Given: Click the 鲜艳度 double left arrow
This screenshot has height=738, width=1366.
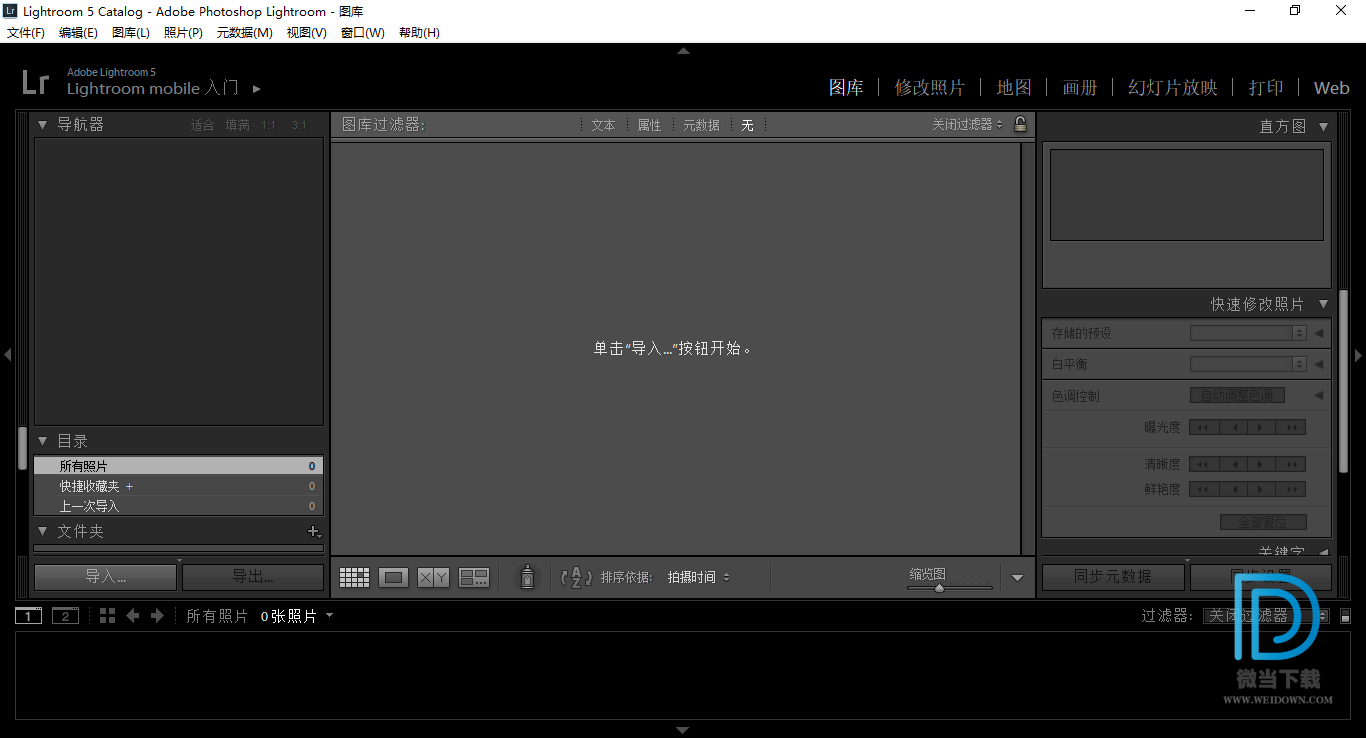Looking at the screenshot, I should (x=1204, y=489).
